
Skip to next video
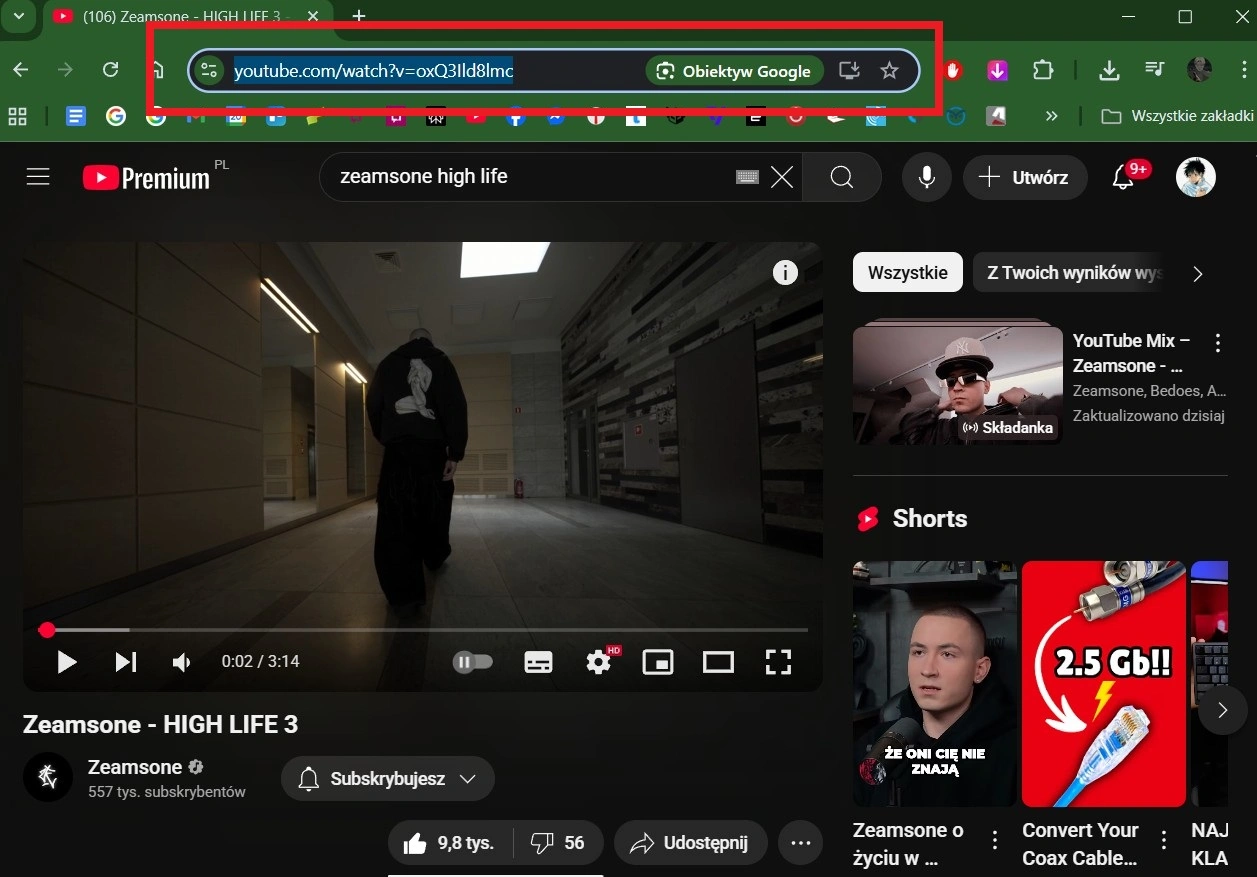(125, 662)
